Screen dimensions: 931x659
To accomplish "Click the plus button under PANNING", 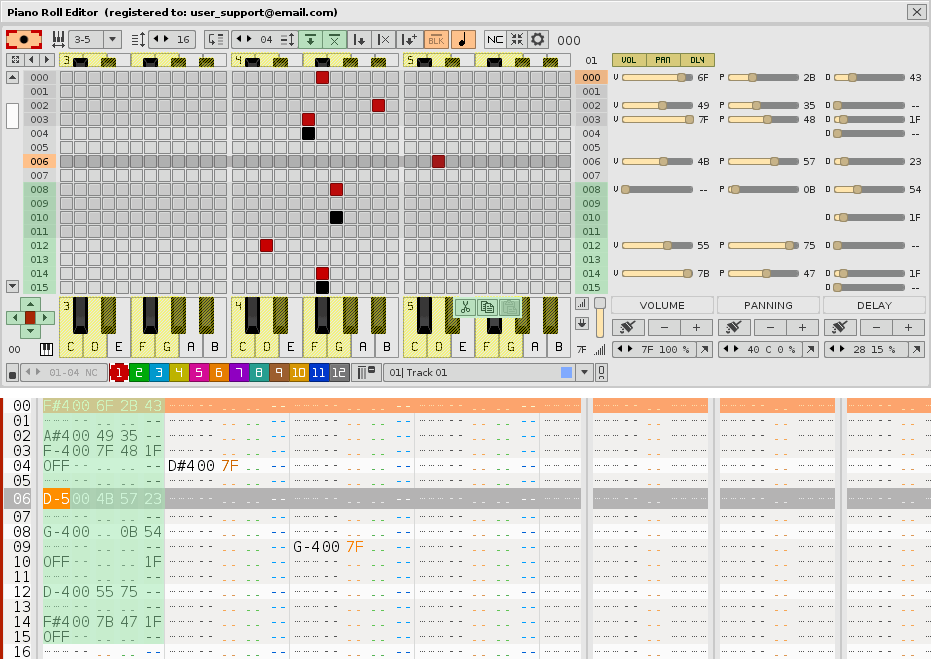I will click(801, 327).
